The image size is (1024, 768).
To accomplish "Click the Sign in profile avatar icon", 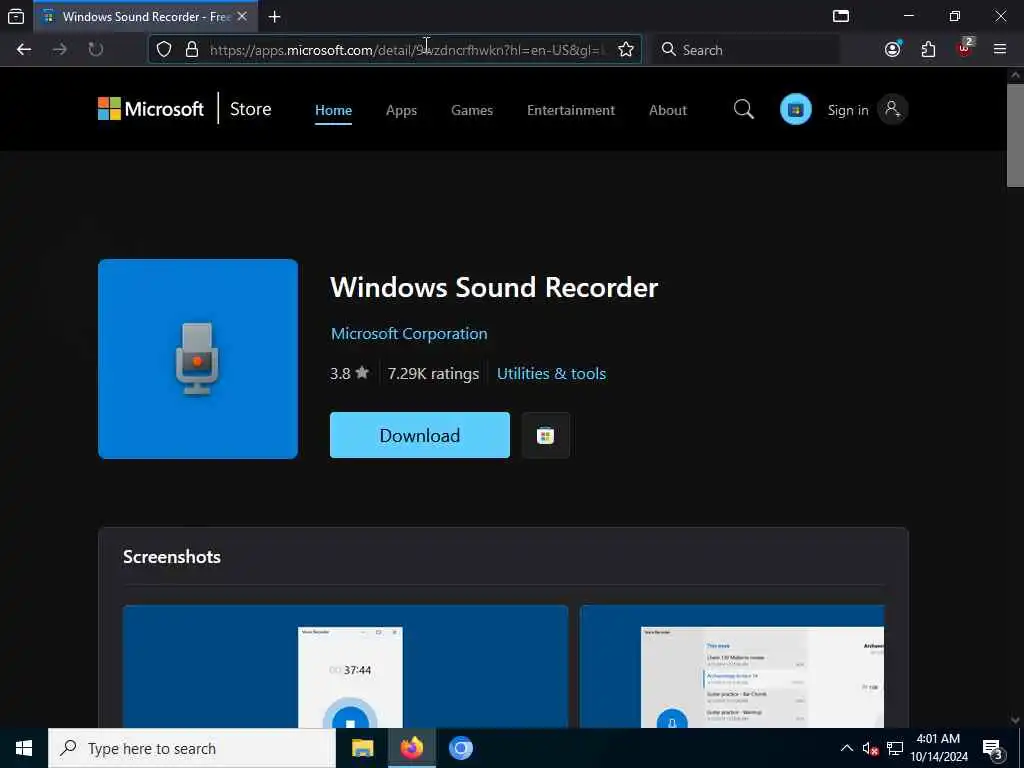I will tap(892, 110).
